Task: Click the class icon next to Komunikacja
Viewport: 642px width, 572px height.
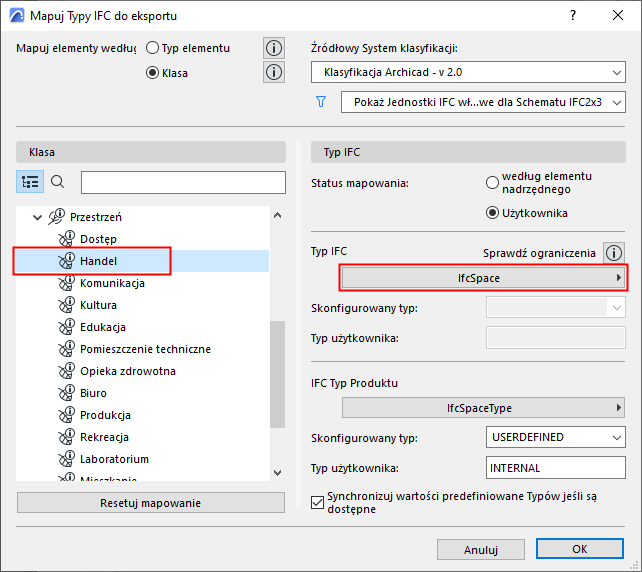Action: tap(66, 283)
